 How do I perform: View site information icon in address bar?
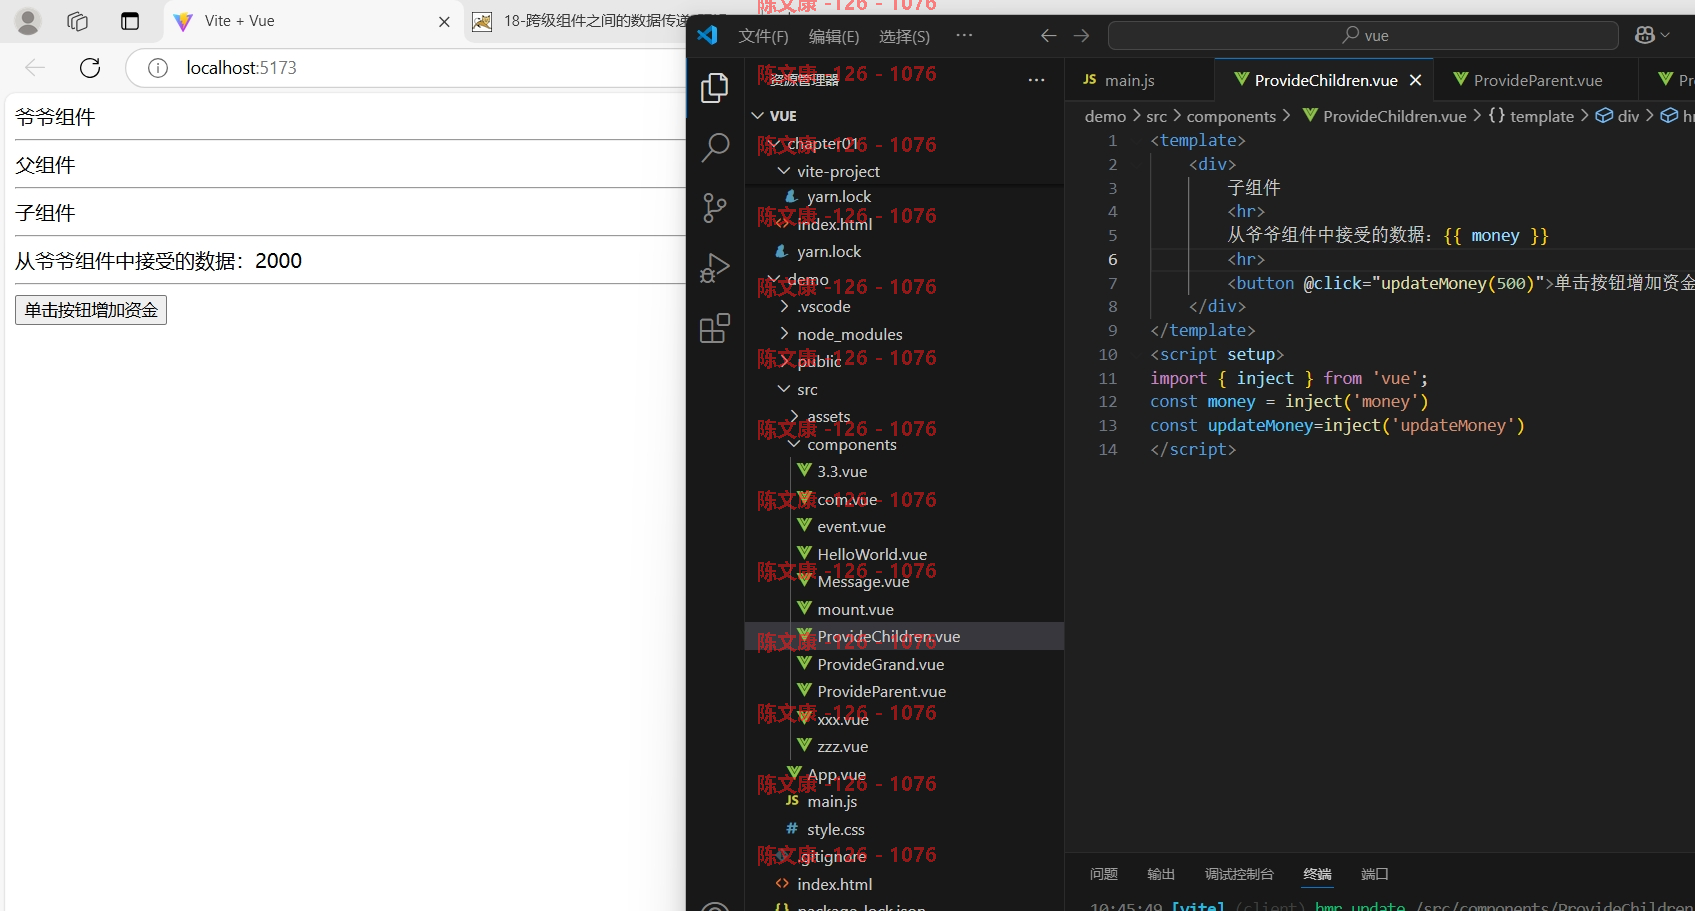tap(158, 68)
